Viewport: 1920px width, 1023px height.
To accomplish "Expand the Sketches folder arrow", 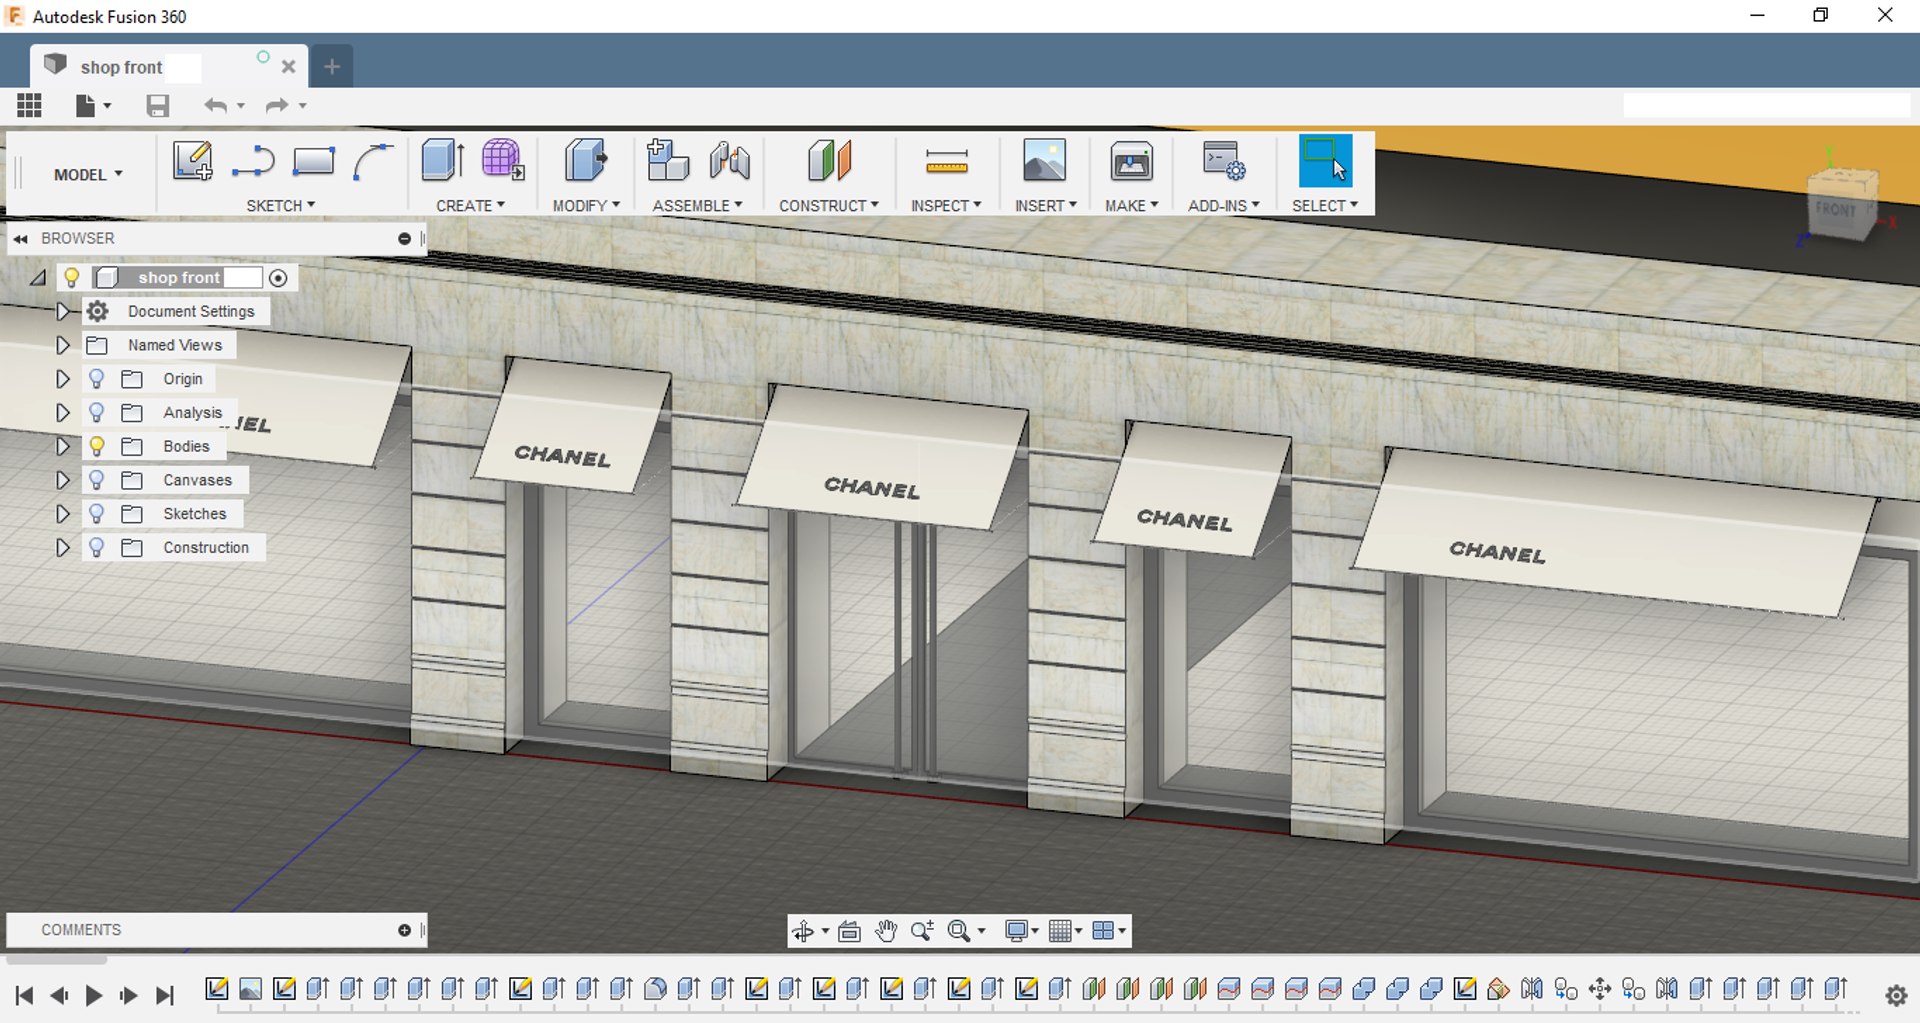I will [62, 513].
